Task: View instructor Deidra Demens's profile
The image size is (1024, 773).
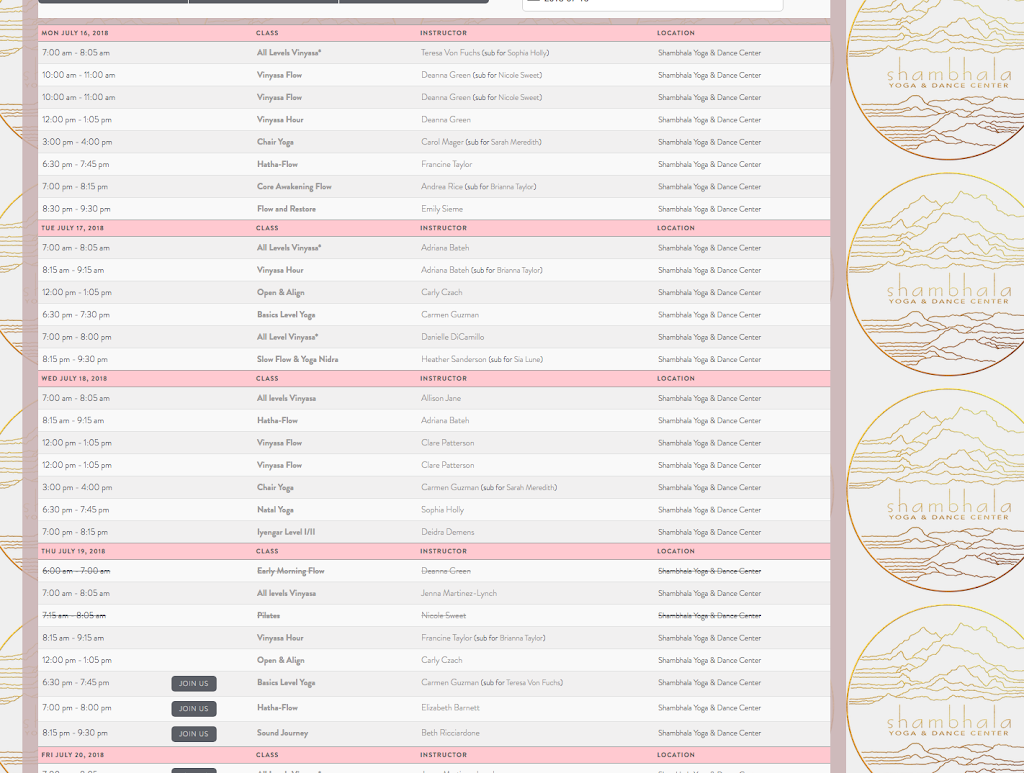Action: click(447, 532)
